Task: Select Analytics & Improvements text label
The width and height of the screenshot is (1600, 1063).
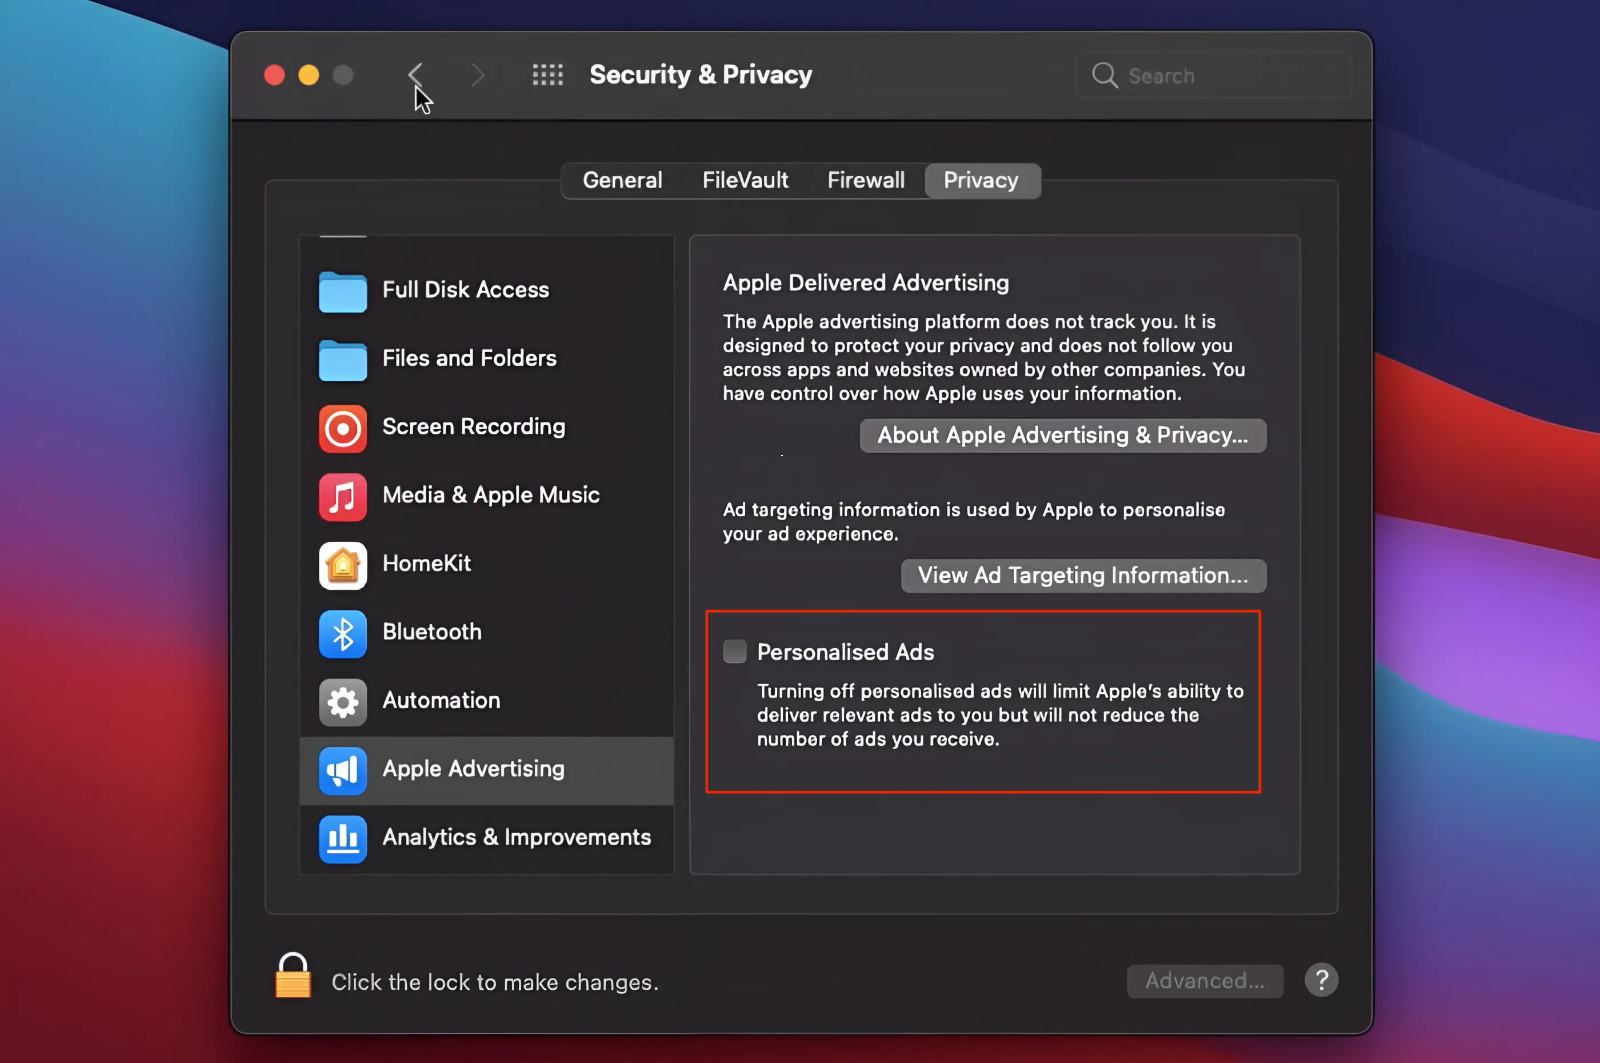Action: point(517,837)
